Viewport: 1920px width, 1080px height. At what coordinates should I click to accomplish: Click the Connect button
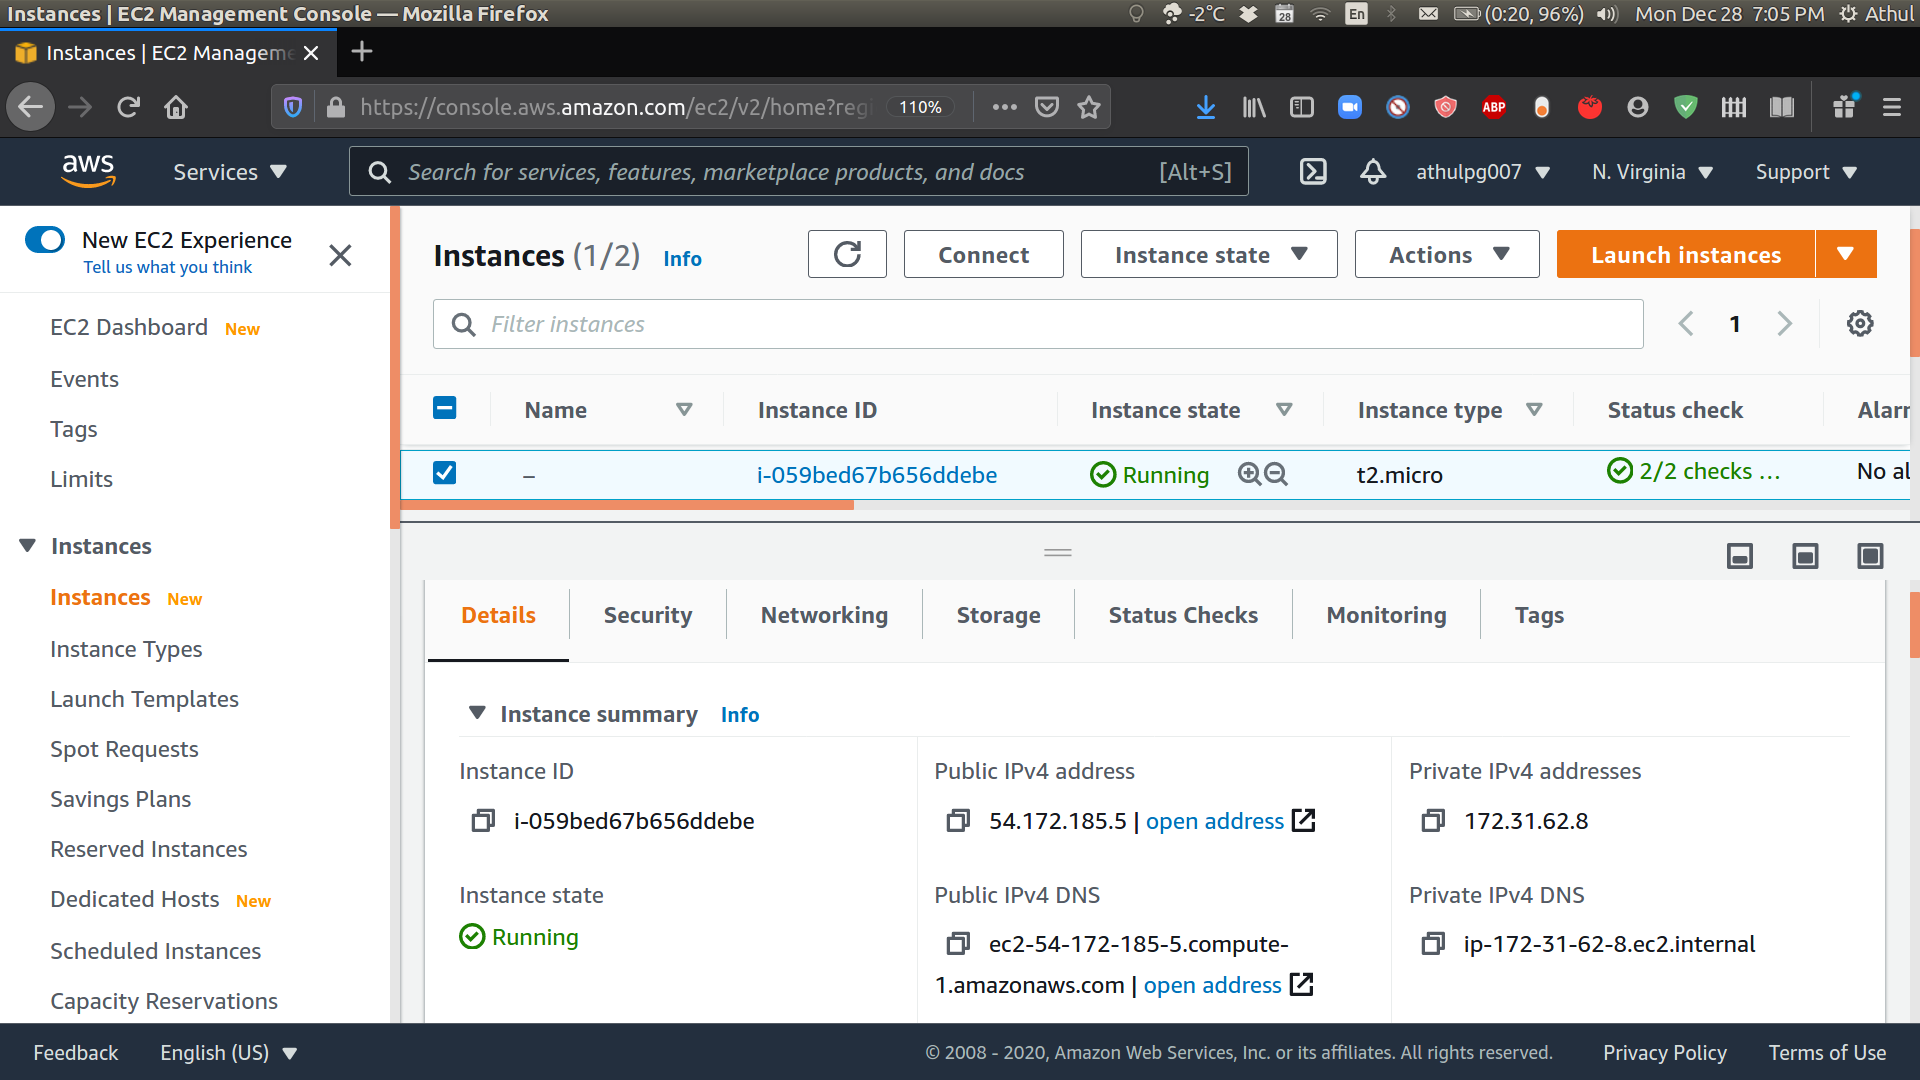click(x=983, y=254)
